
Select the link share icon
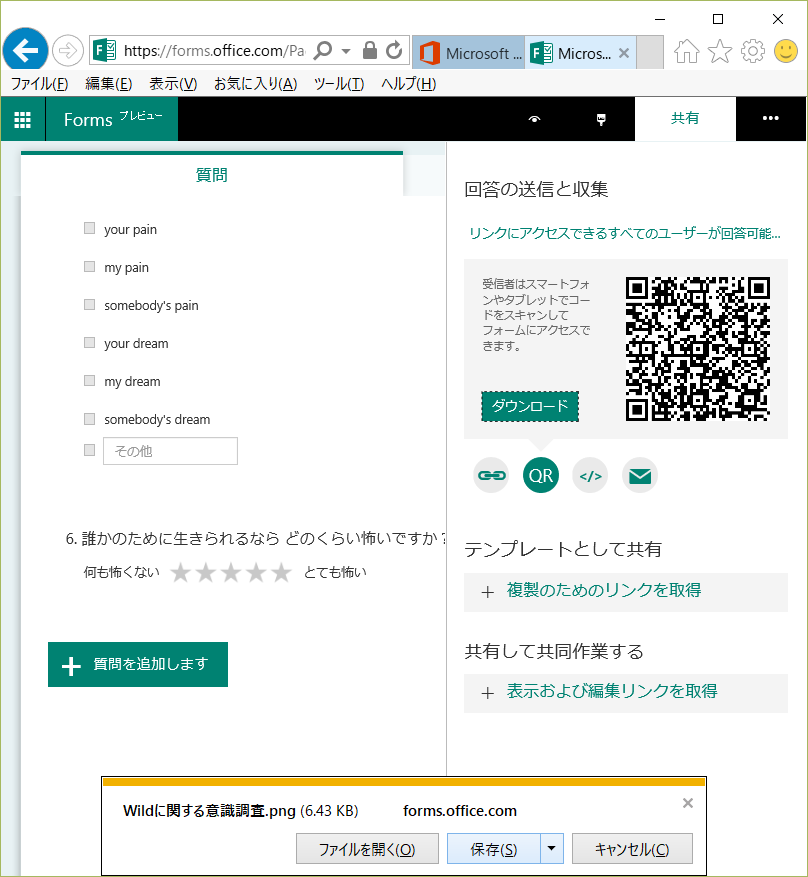492,475
